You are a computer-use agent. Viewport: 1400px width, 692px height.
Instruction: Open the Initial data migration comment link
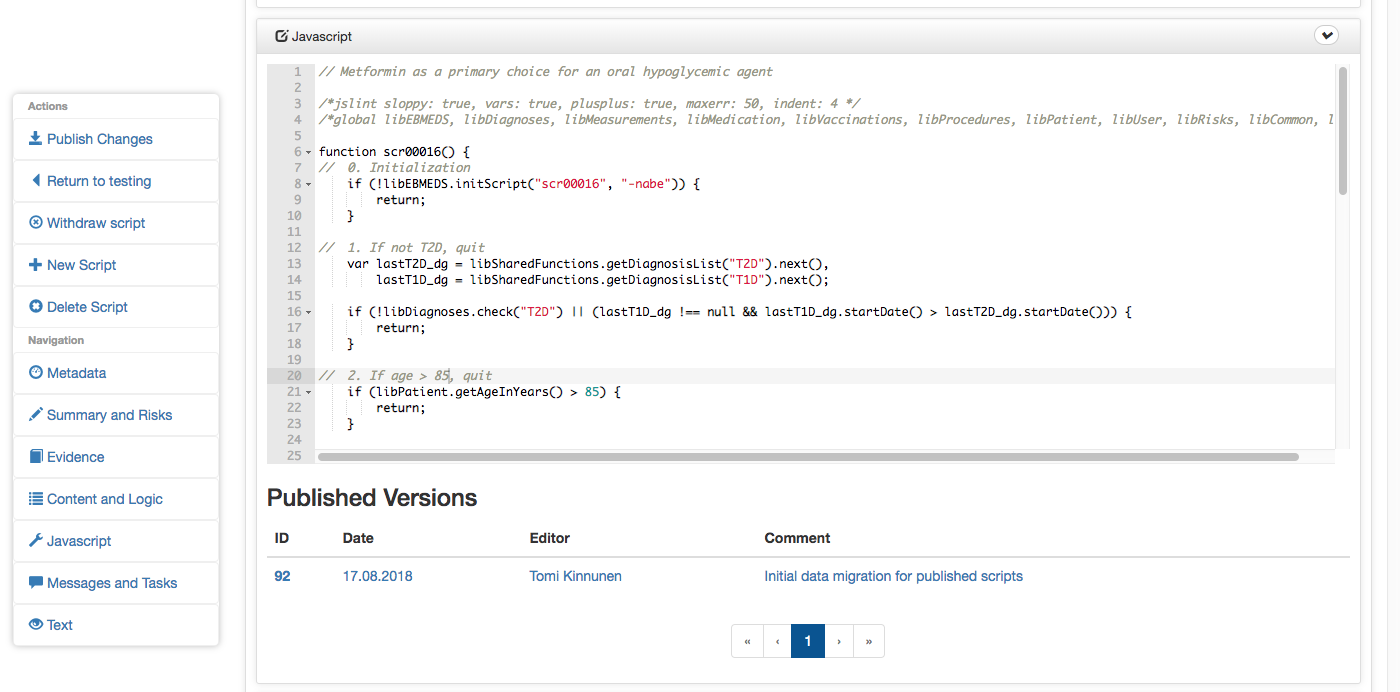893,576
